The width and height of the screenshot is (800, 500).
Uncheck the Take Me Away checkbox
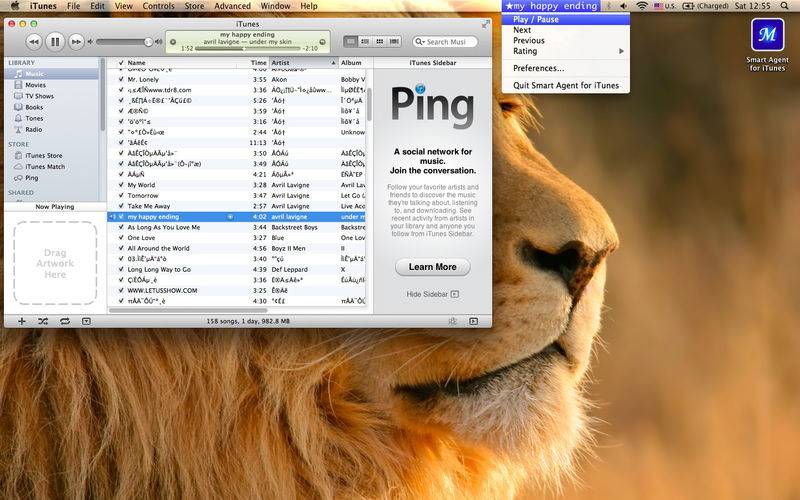click(121, 206)
